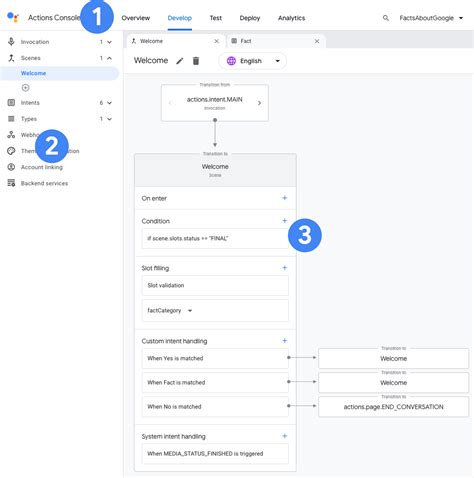Close the Fact editor tab
The width and height of the screenshot is (474, 478).
[x=317, y=41]
